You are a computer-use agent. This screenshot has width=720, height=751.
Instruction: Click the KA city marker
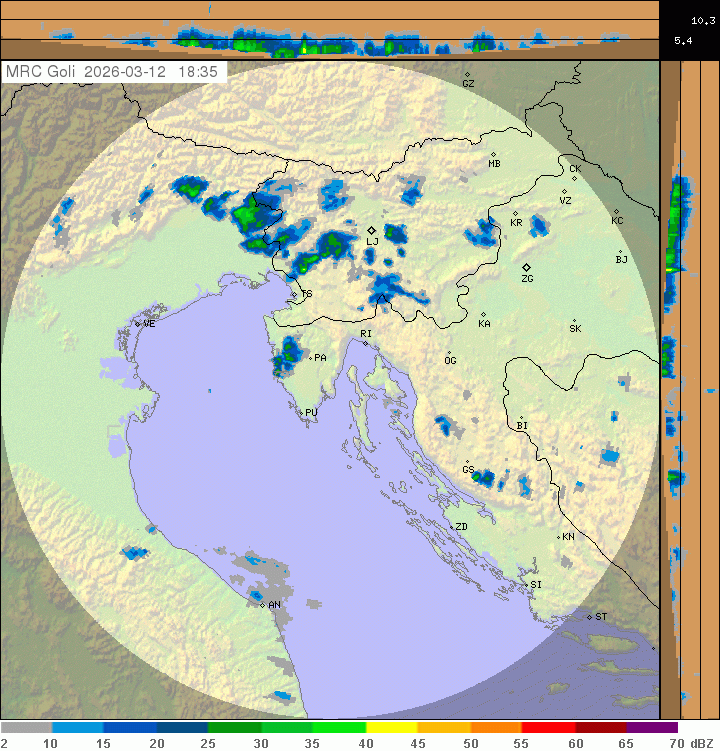(484, 315)
